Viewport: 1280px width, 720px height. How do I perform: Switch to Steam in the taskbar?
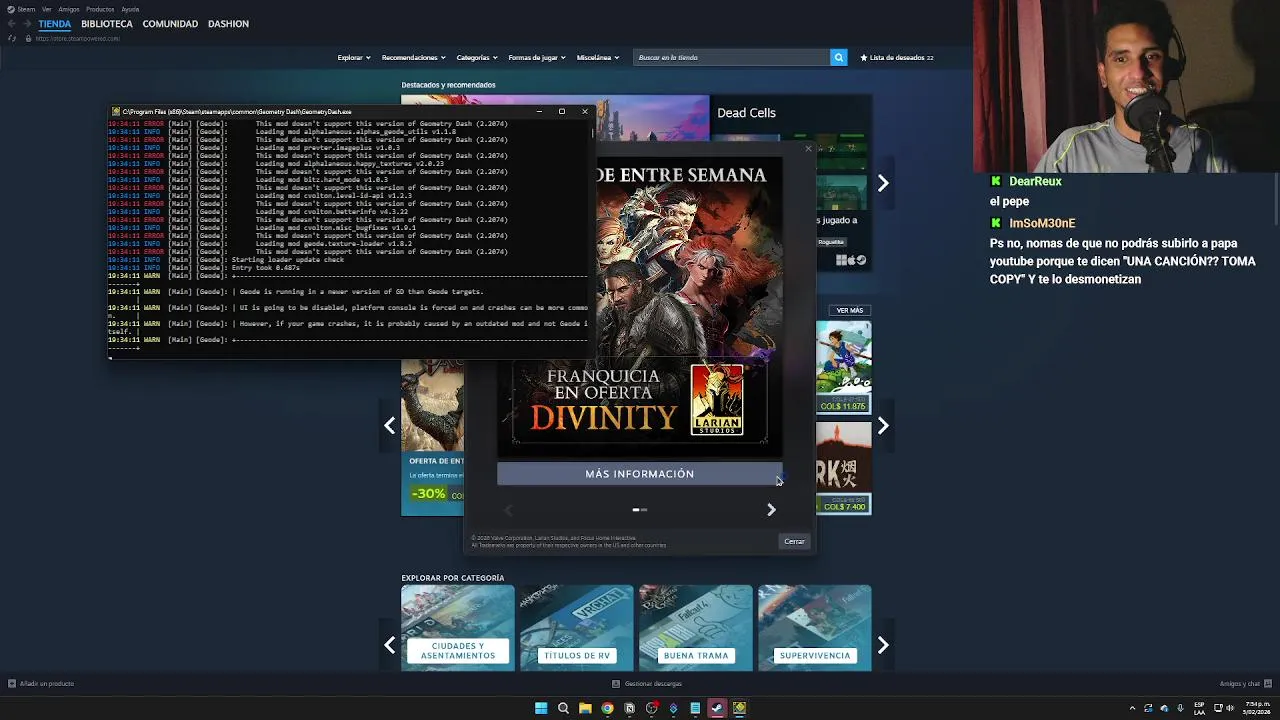pyautogui.click(x=717, y=708)
